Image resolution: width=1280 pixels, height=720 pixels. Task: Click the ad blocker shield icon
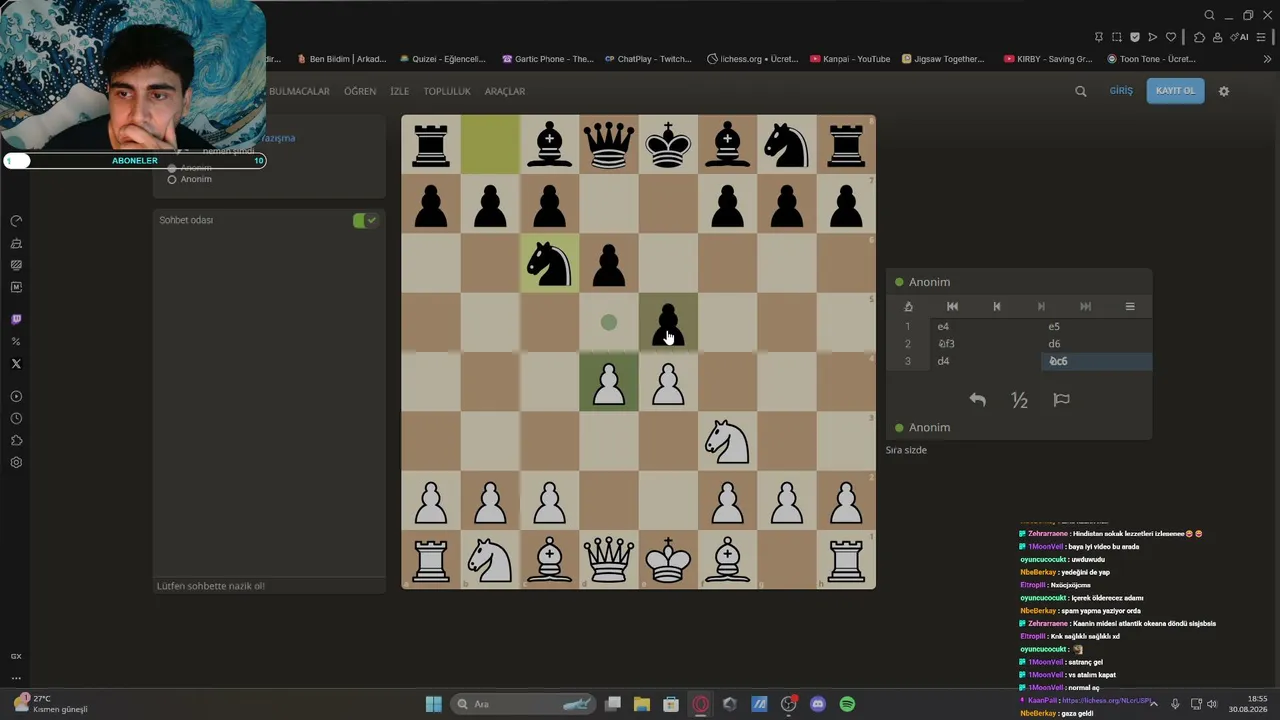[x=1135, y=37]
